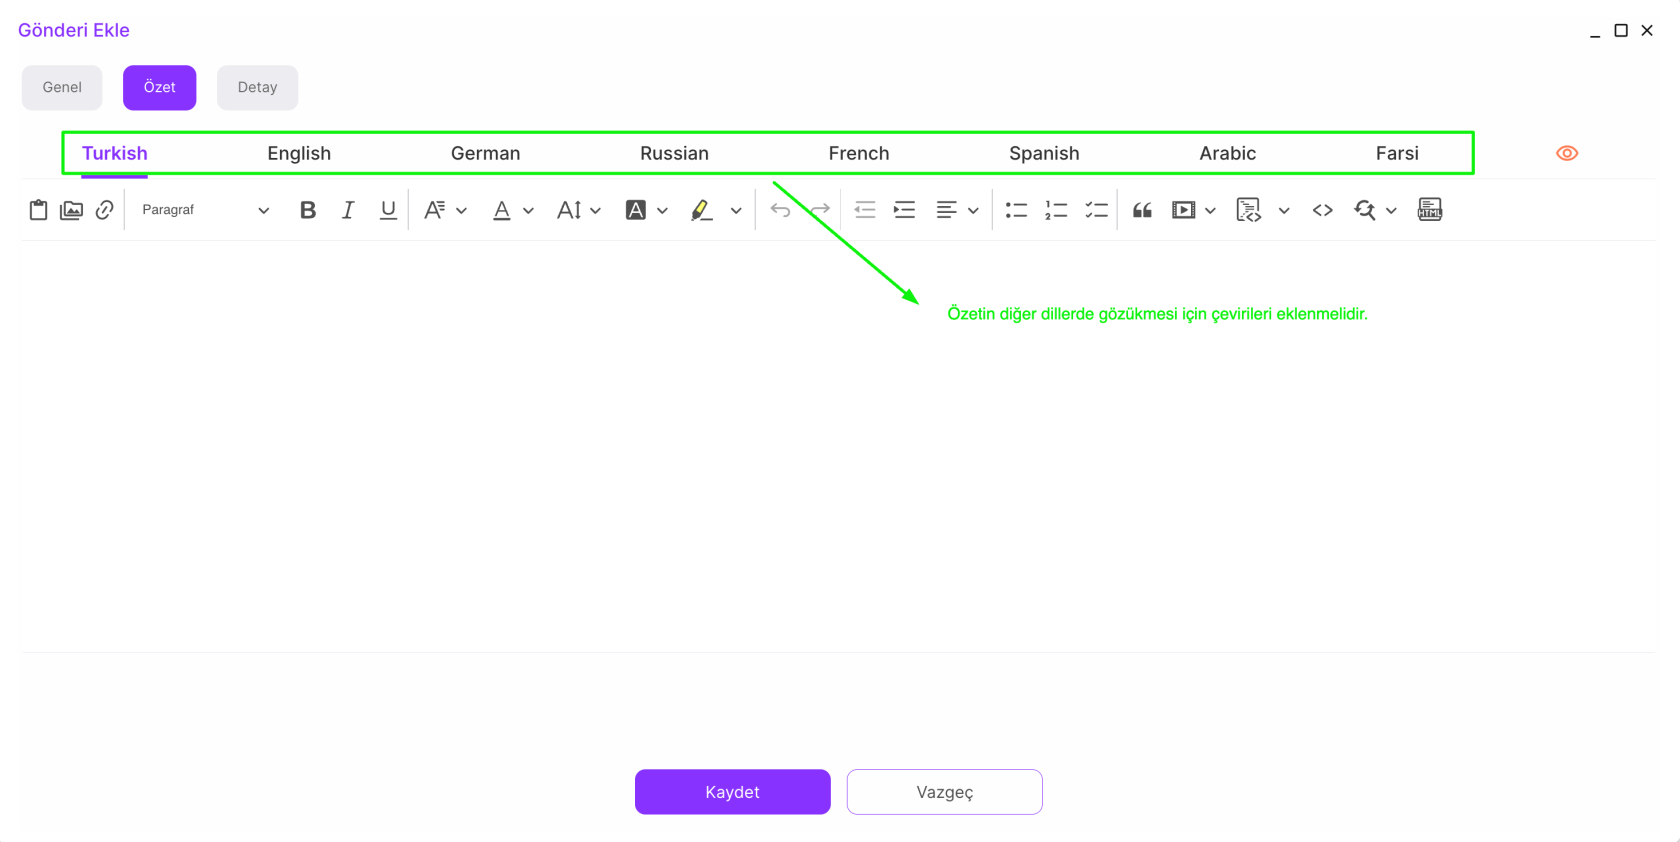Image resolution: width=1680 pixels, height=842 pixels.
Task: Toggle the orange eye preview icon
Action: [1566, 153]
